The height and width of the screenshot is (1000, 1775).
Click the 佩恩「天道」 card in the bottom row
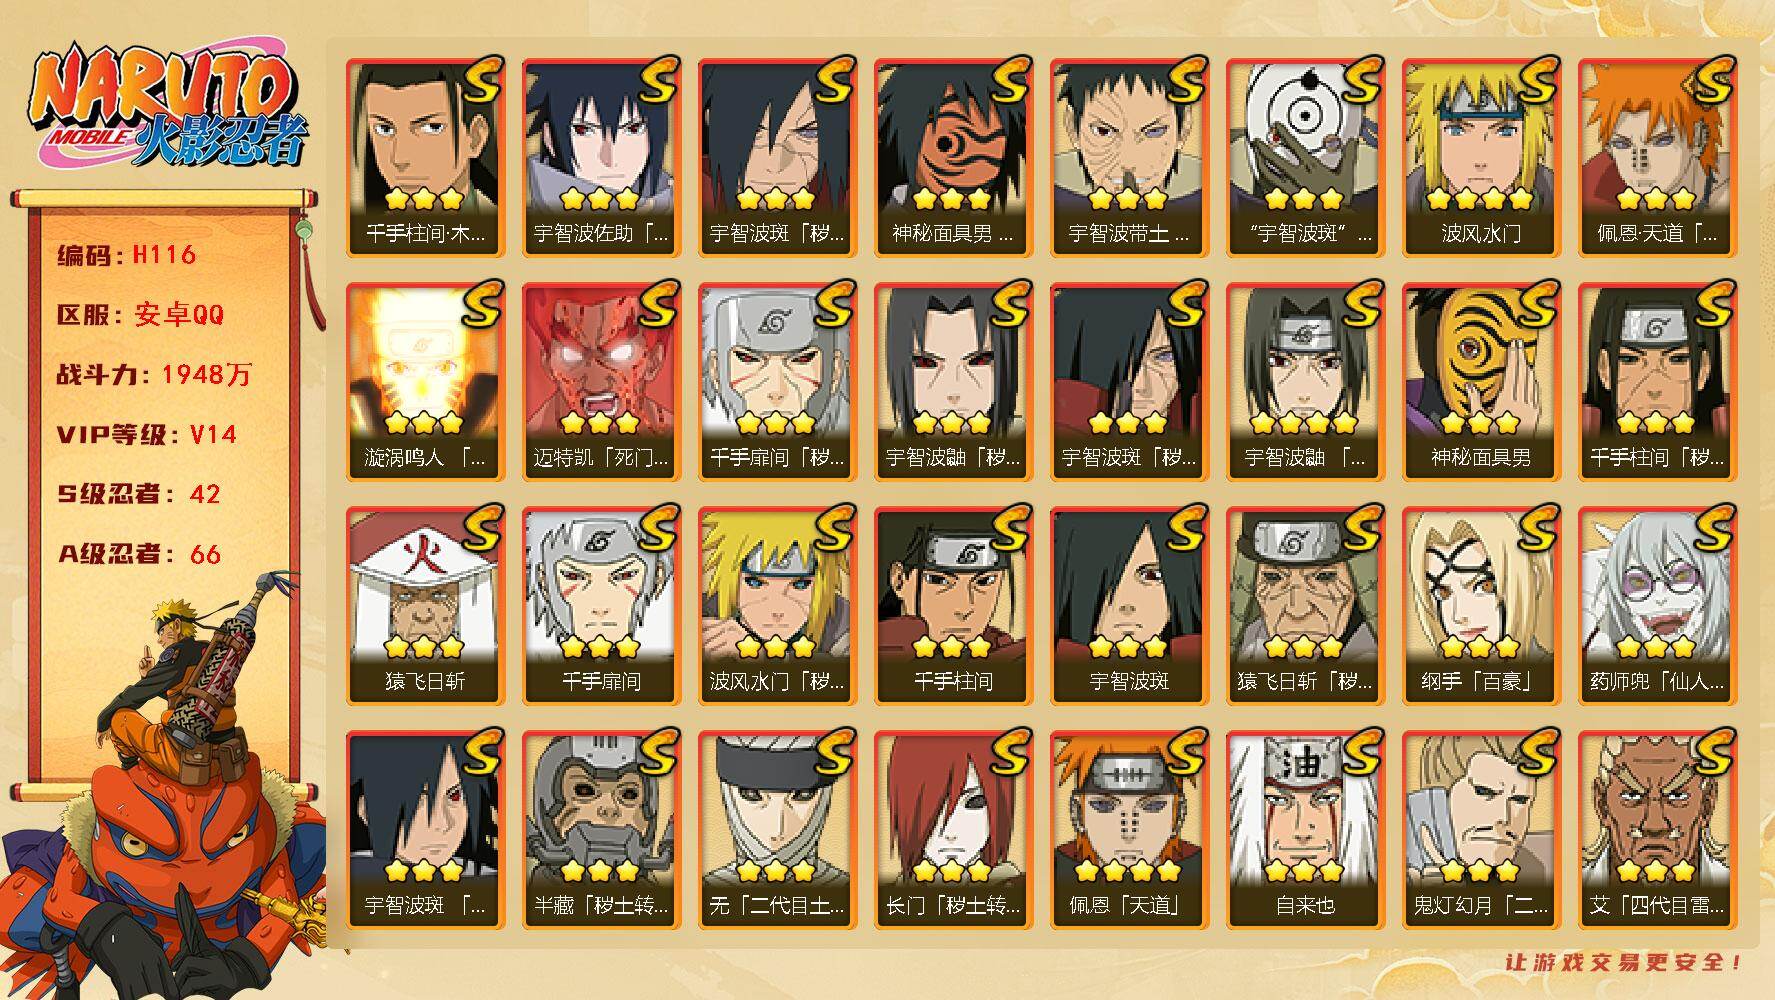coord(1129,830)
